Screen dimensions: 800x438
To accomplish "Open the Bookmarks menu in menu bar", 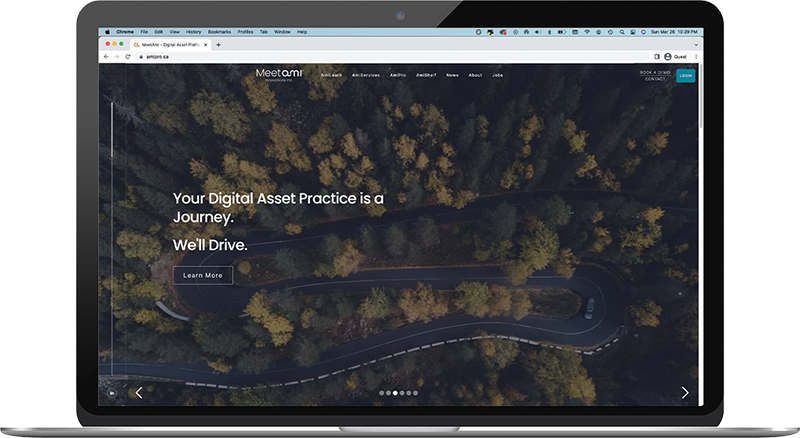I will 217,32.
